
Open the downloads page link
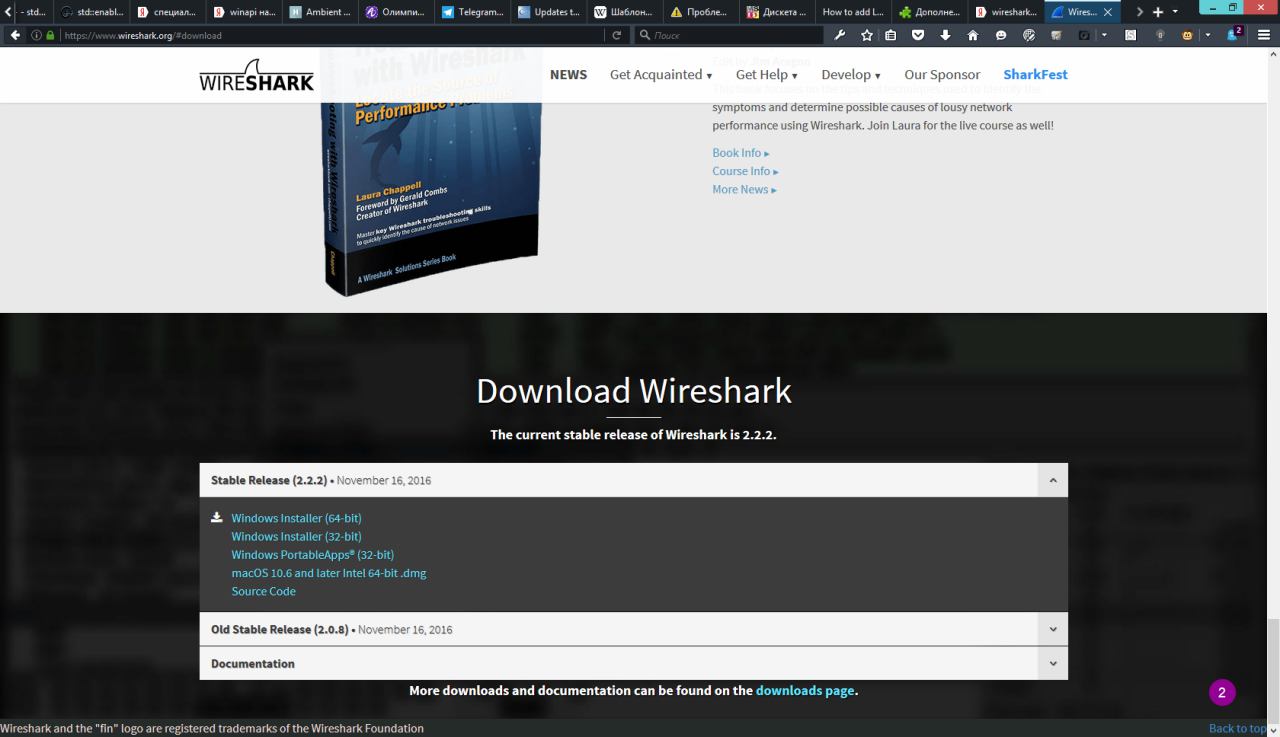[x=805, y=690]
